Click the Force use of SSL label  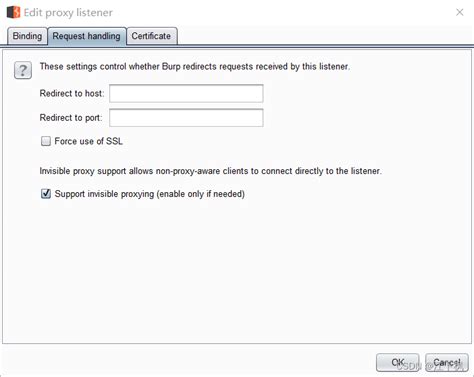tap(89, 141)
